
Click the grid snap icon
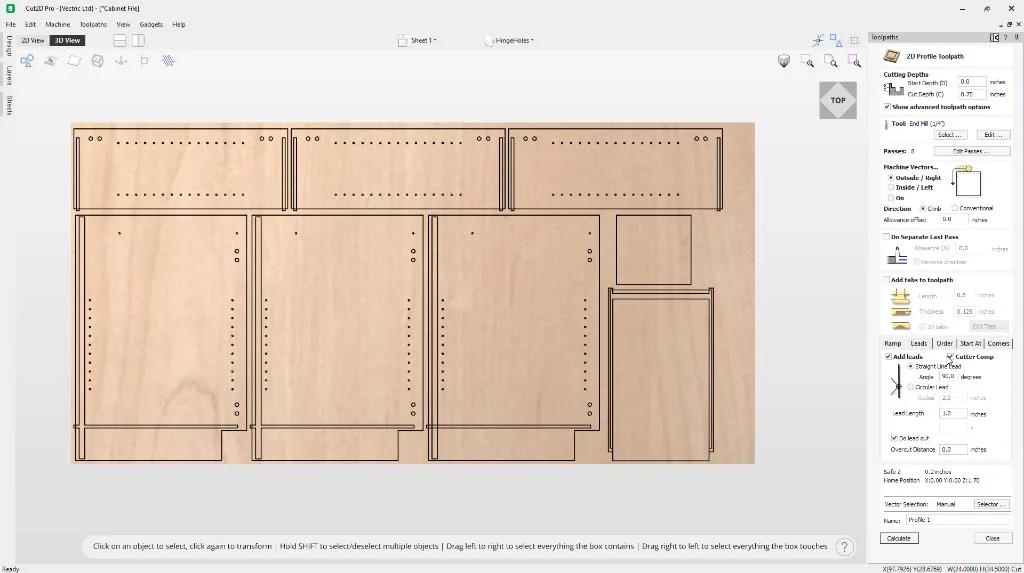(x=854, y=41)
